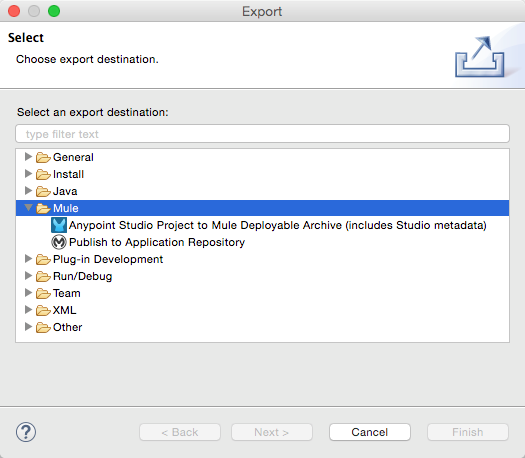Select the XML label
525x458 pixels.
click(65, 310)
